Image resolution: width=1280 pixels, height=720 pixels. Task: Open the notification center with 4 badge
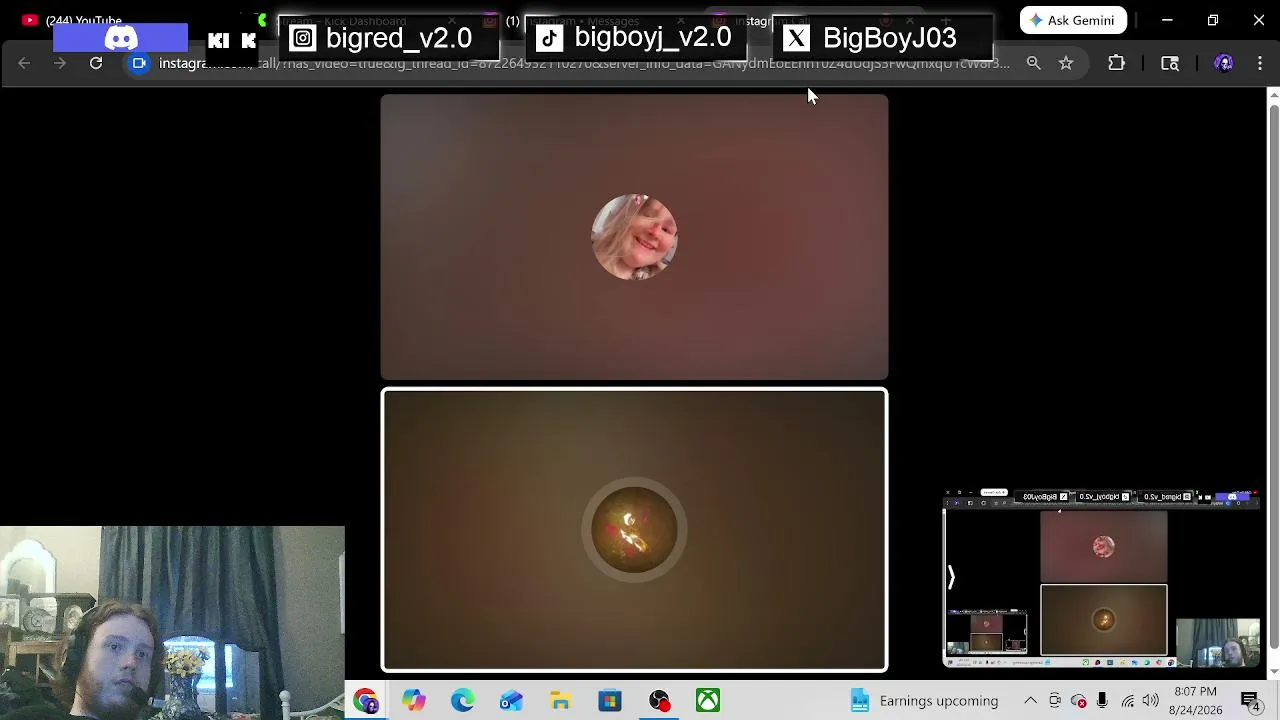point(1251,701)
